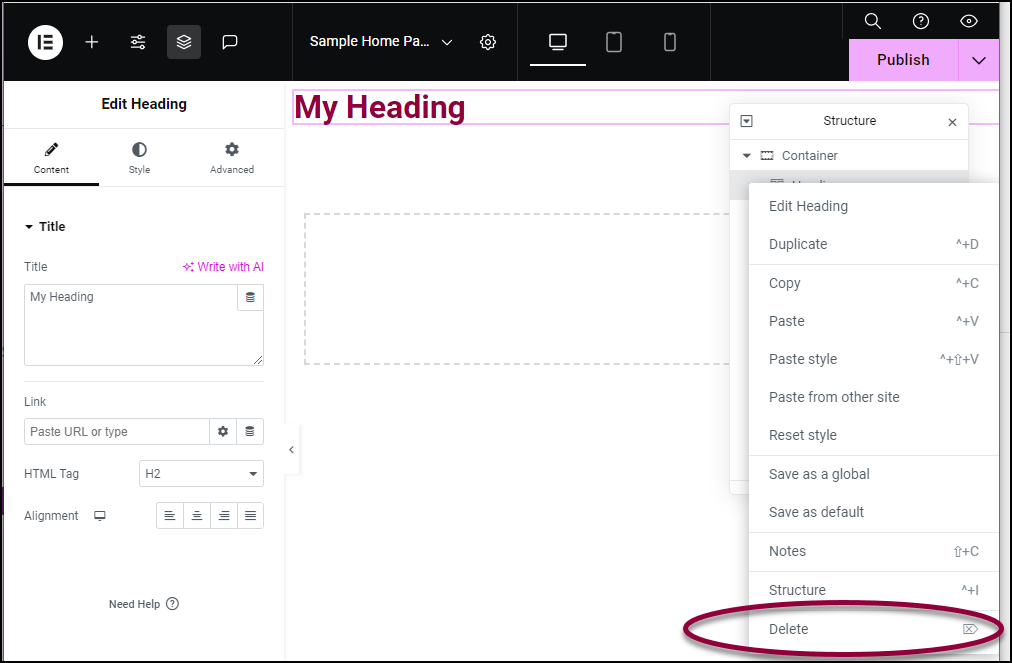1012x663 pixels.
Task: Toggle the Structure layers icon
Action: click(x=184, y=43)
